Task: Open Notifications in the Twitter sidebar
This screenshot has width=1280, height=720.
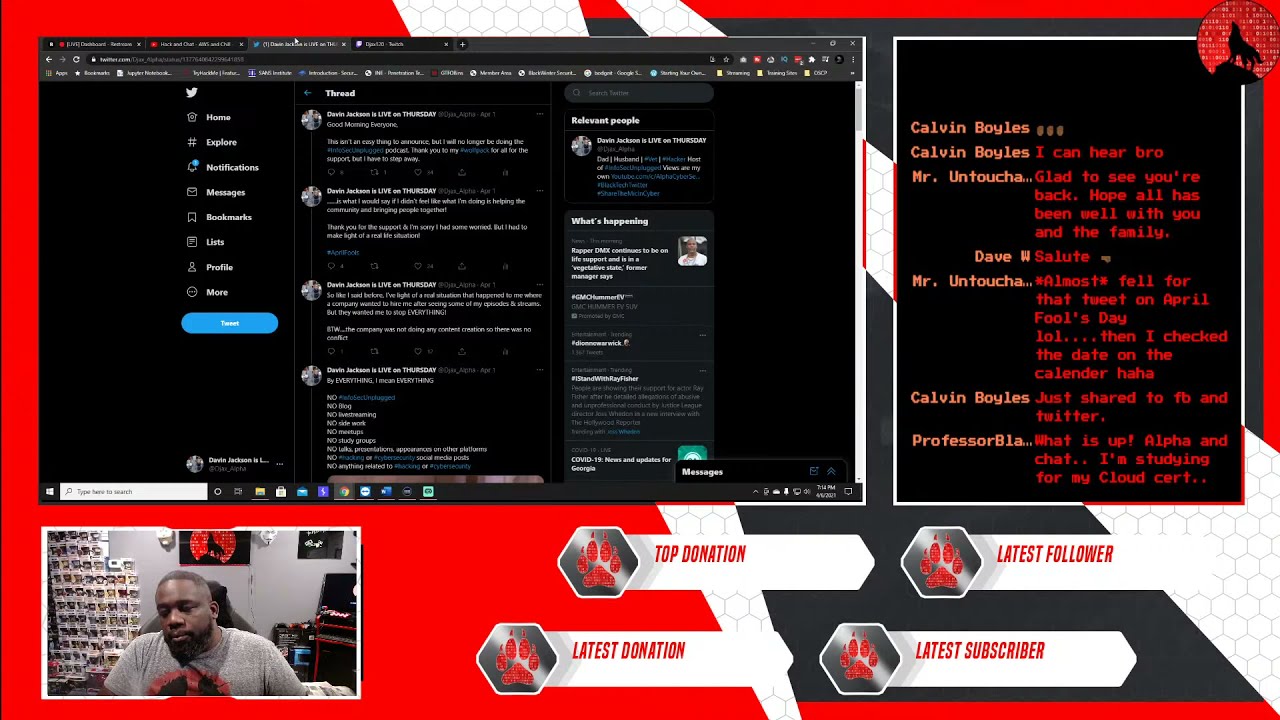Action: [x=222, y=167]
